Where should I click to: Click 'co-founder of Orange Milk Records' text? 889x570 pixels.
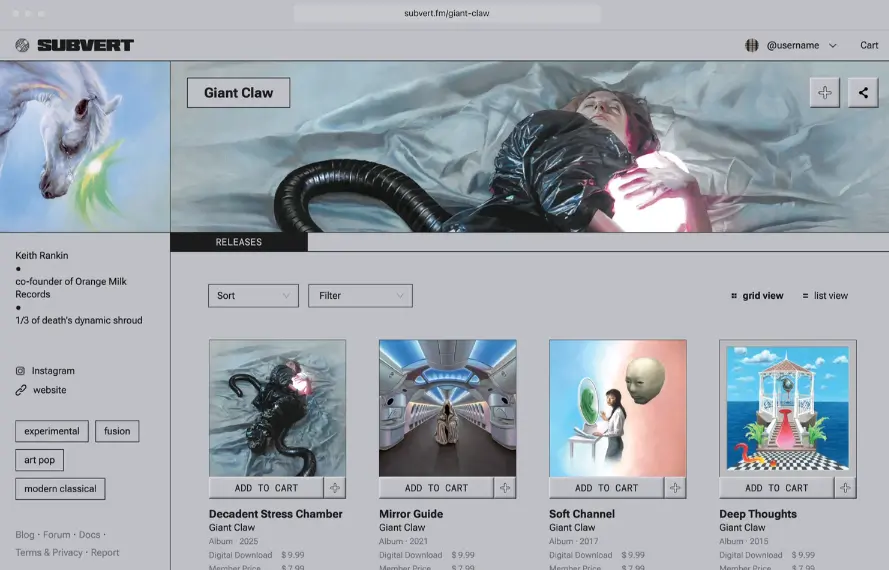point(71,288)
